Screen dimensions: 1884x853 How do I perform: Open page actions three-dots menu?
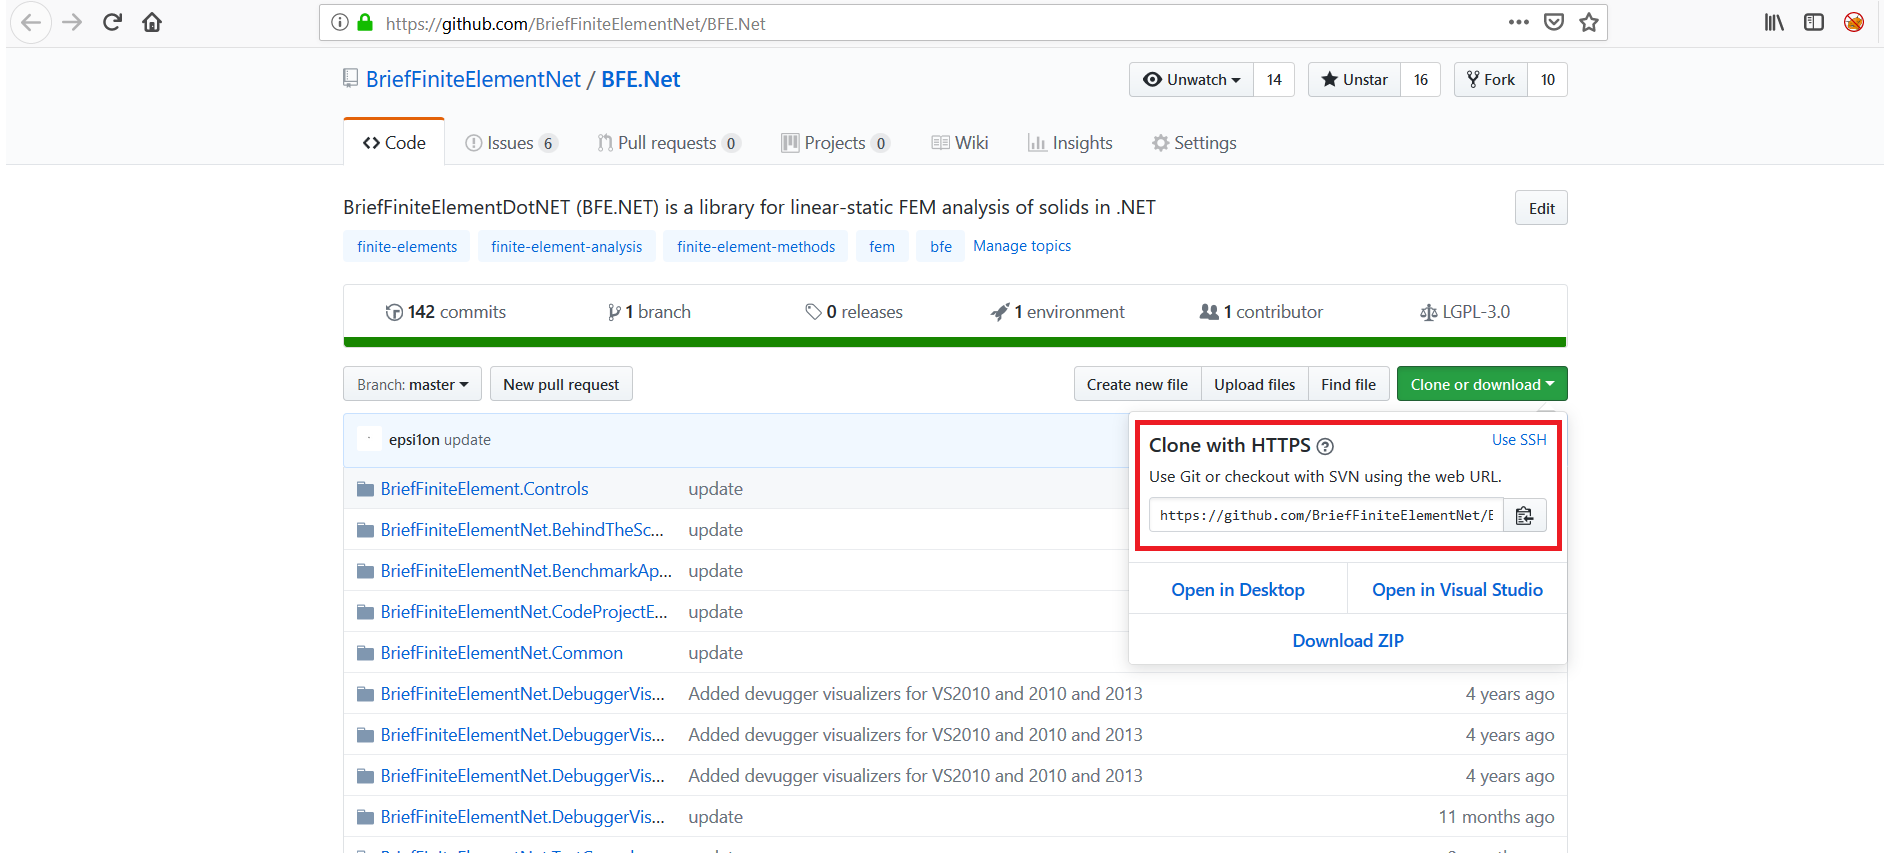coord(1518,22)
